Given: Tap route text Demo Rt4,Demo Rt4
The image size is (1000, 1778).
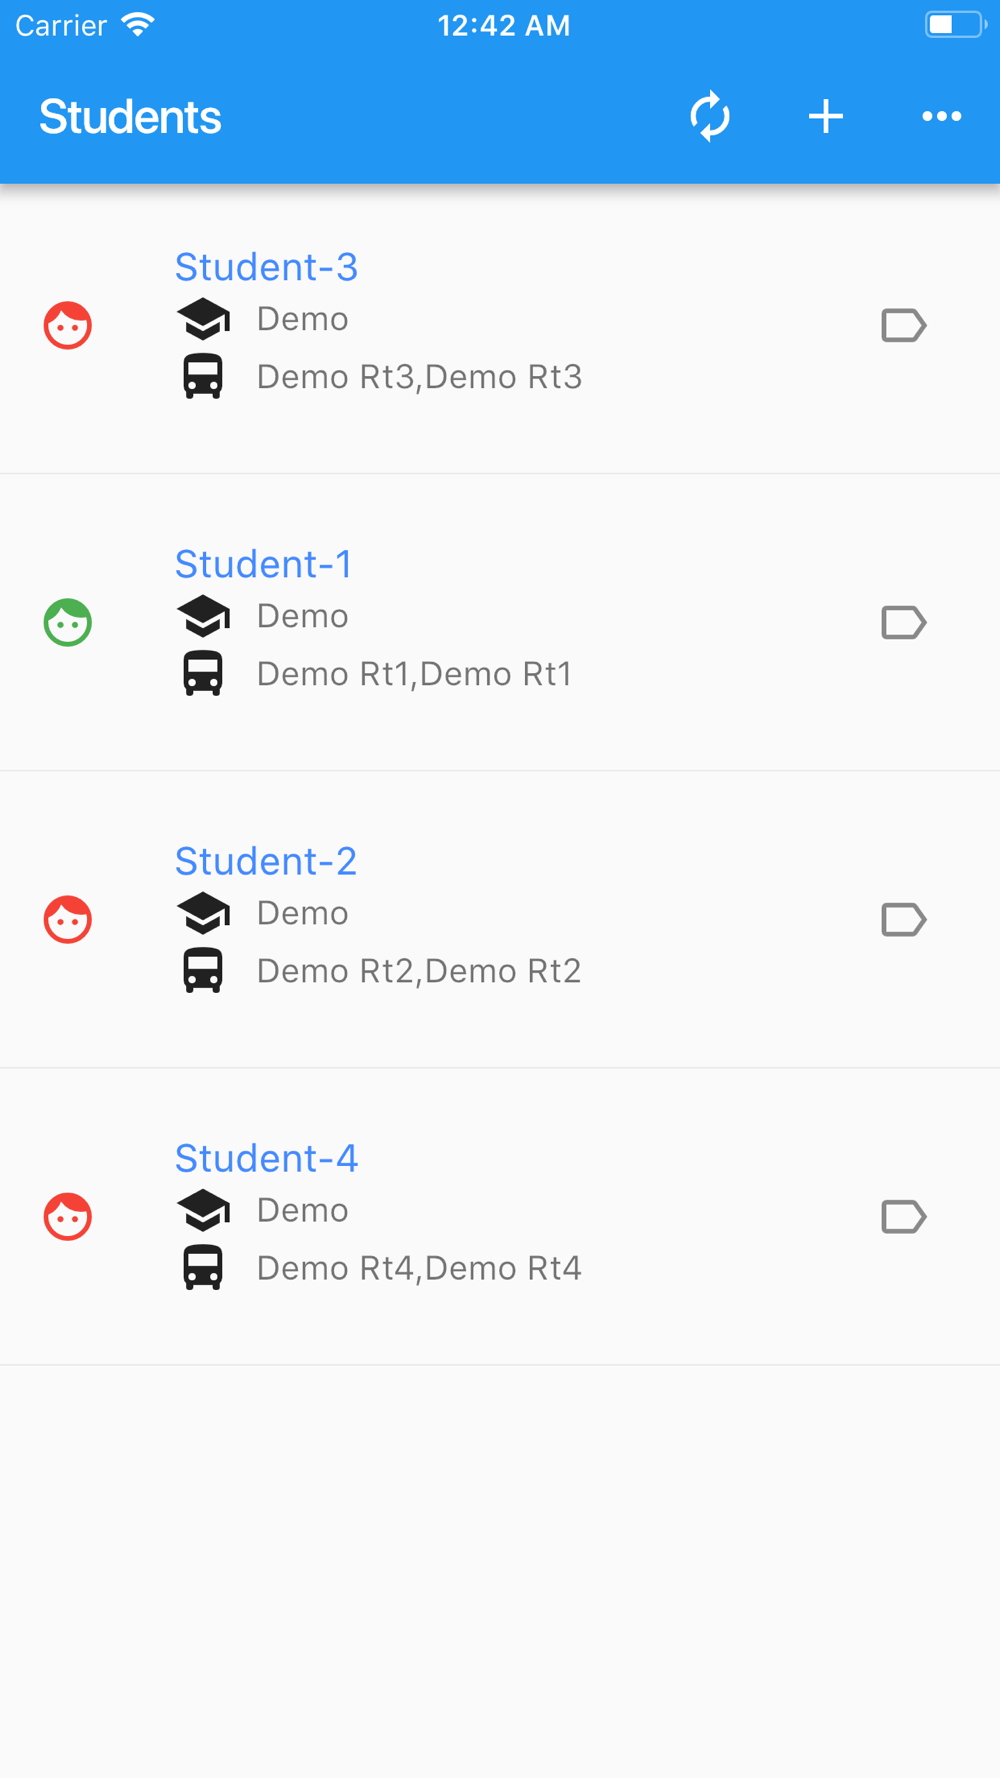Looking at the screenshot, I should click(419, 1268).
